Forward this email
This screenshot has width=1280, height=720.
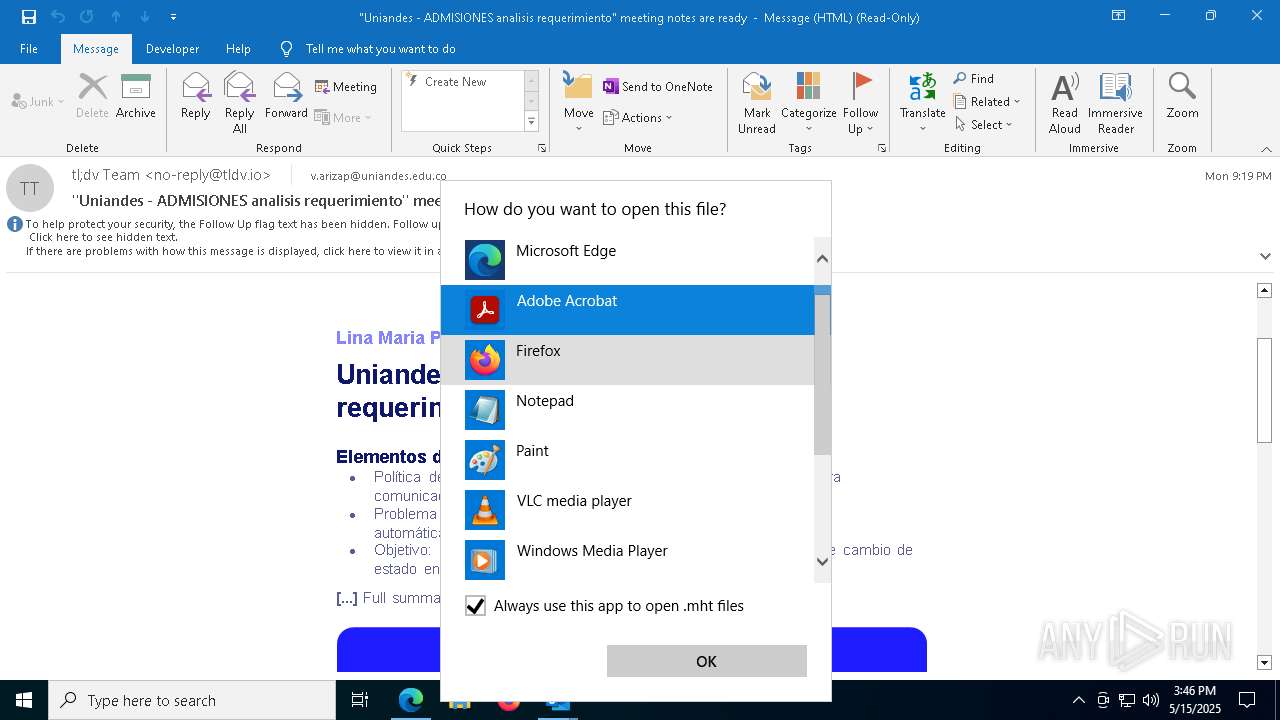[x=286, y=96]
